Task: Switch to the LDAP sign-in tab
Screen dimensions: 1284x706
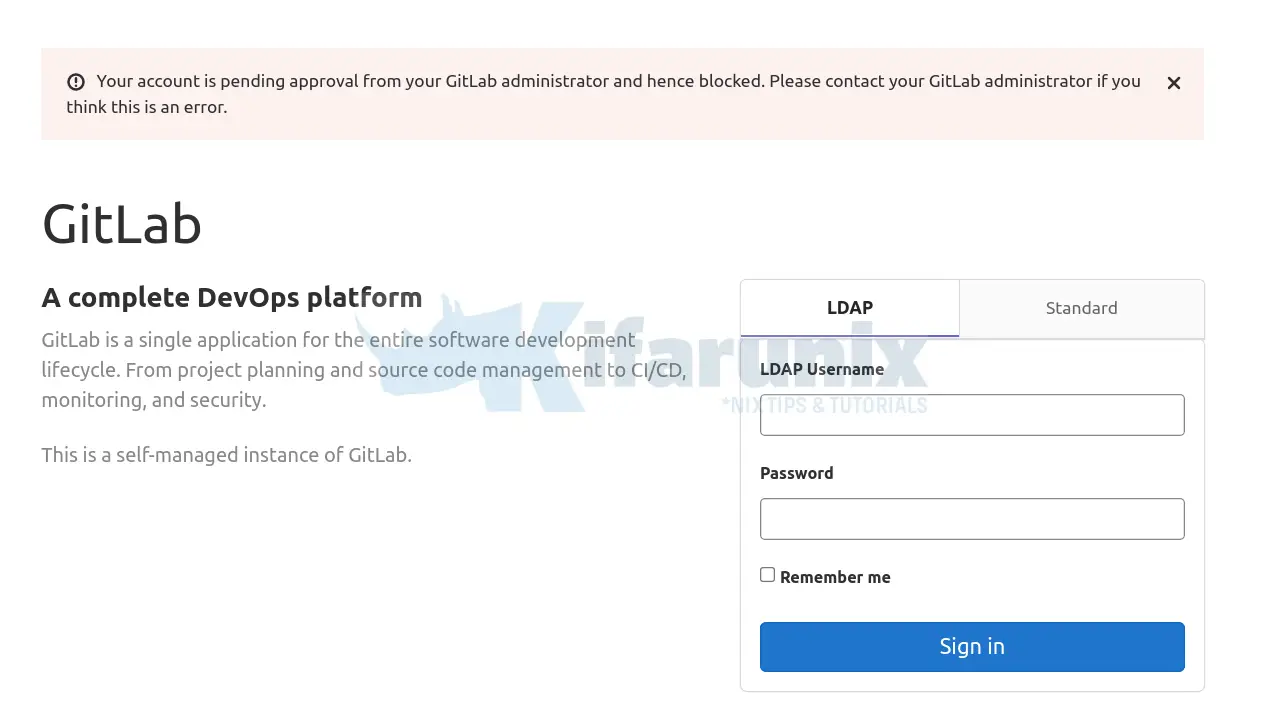Action: point(850,308)
